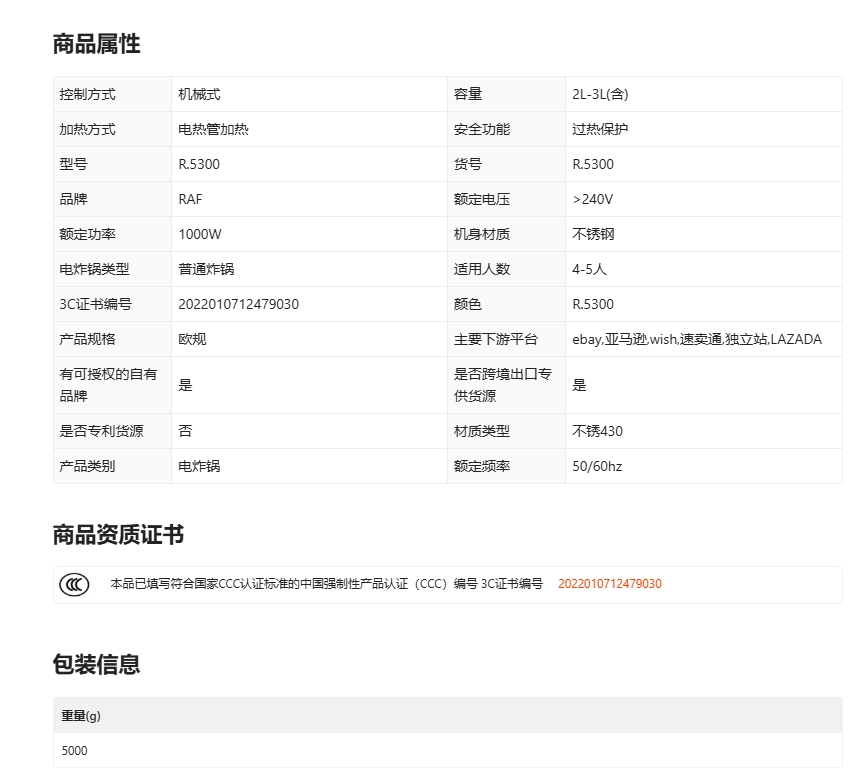
Task: Click the 包装信息 section heading
Action: coord(96,664)
